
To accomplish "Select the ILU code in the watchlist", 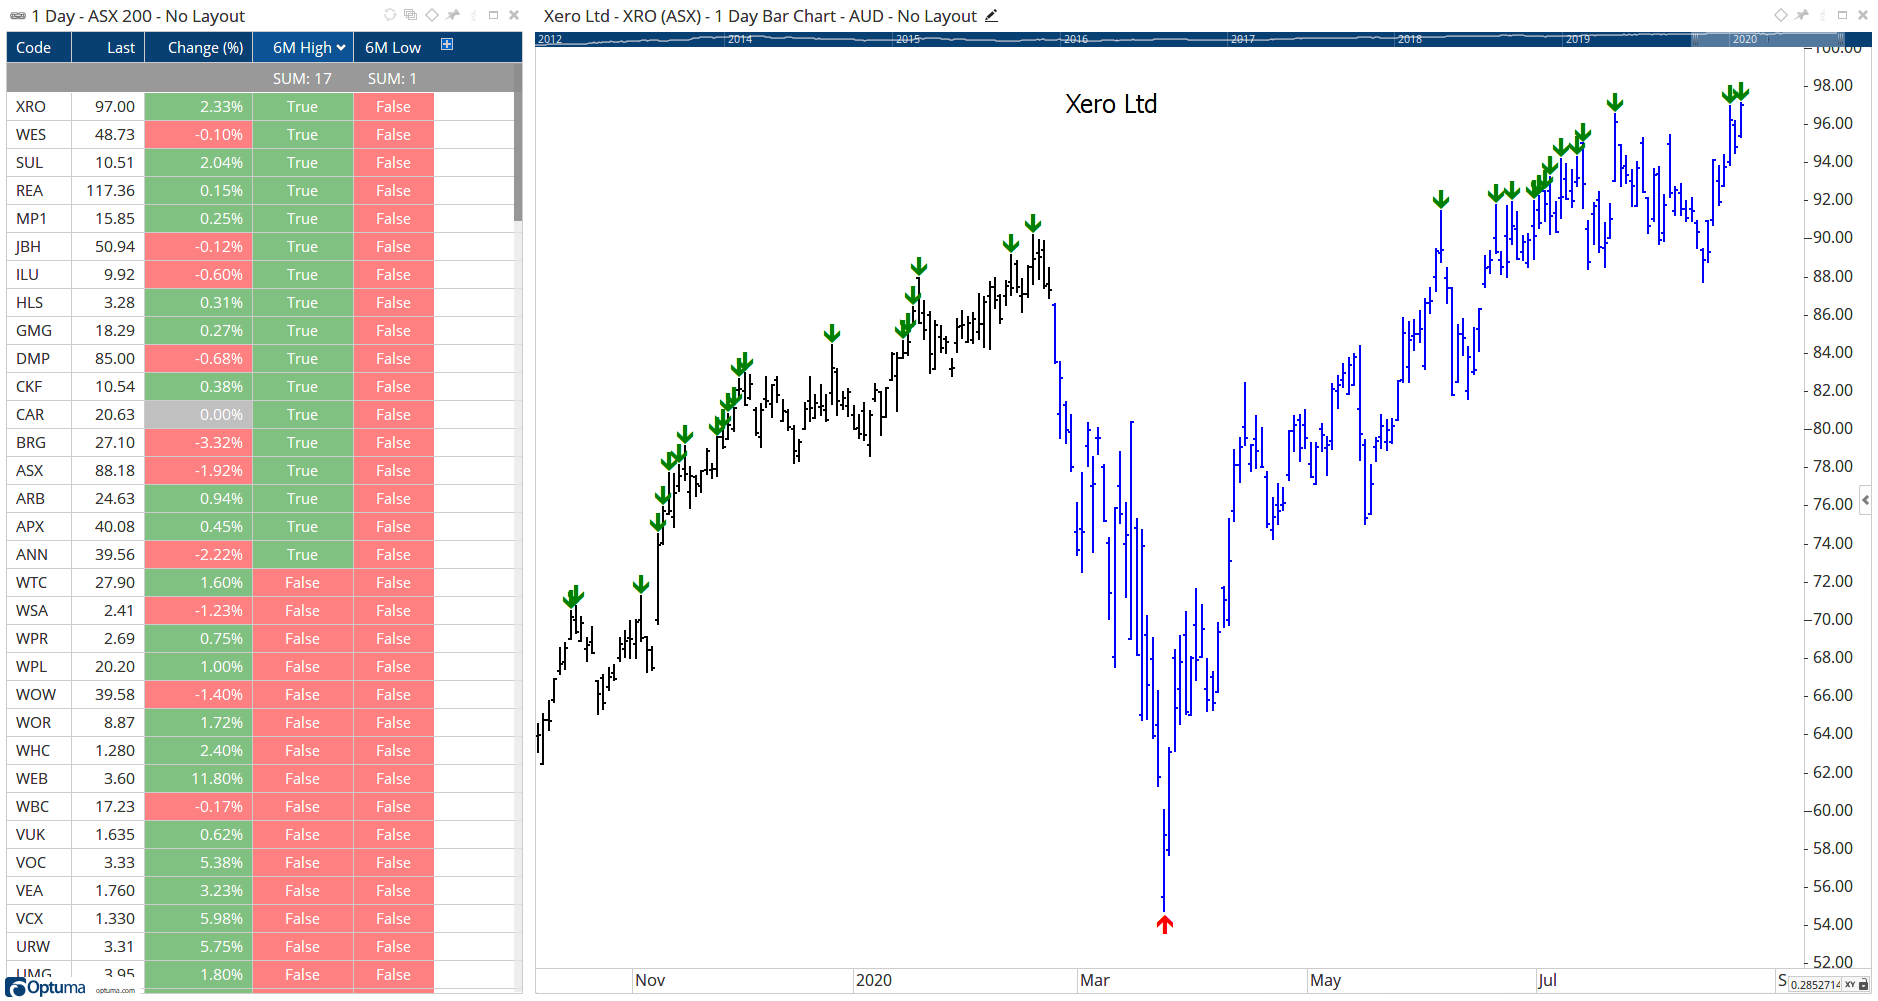I will (x=27, y=274).
